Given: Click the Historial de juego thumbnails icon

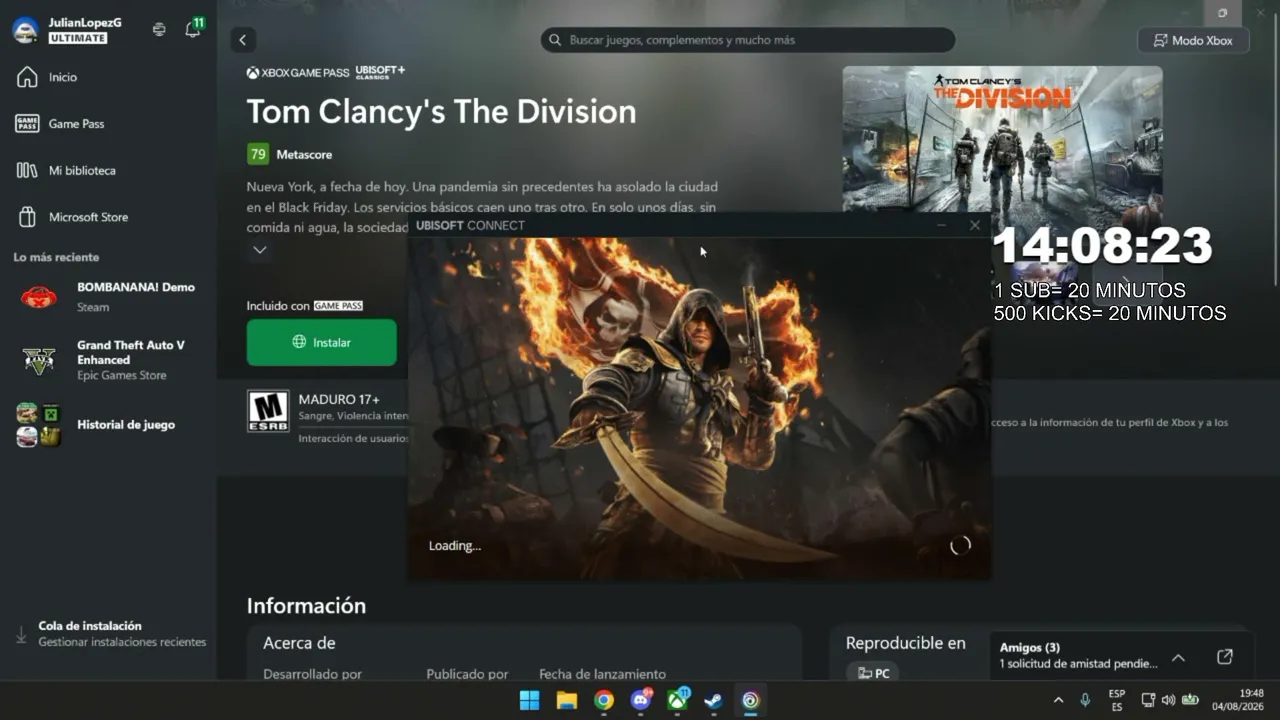Looking at the screenshot, I should (x=39, y=425).
